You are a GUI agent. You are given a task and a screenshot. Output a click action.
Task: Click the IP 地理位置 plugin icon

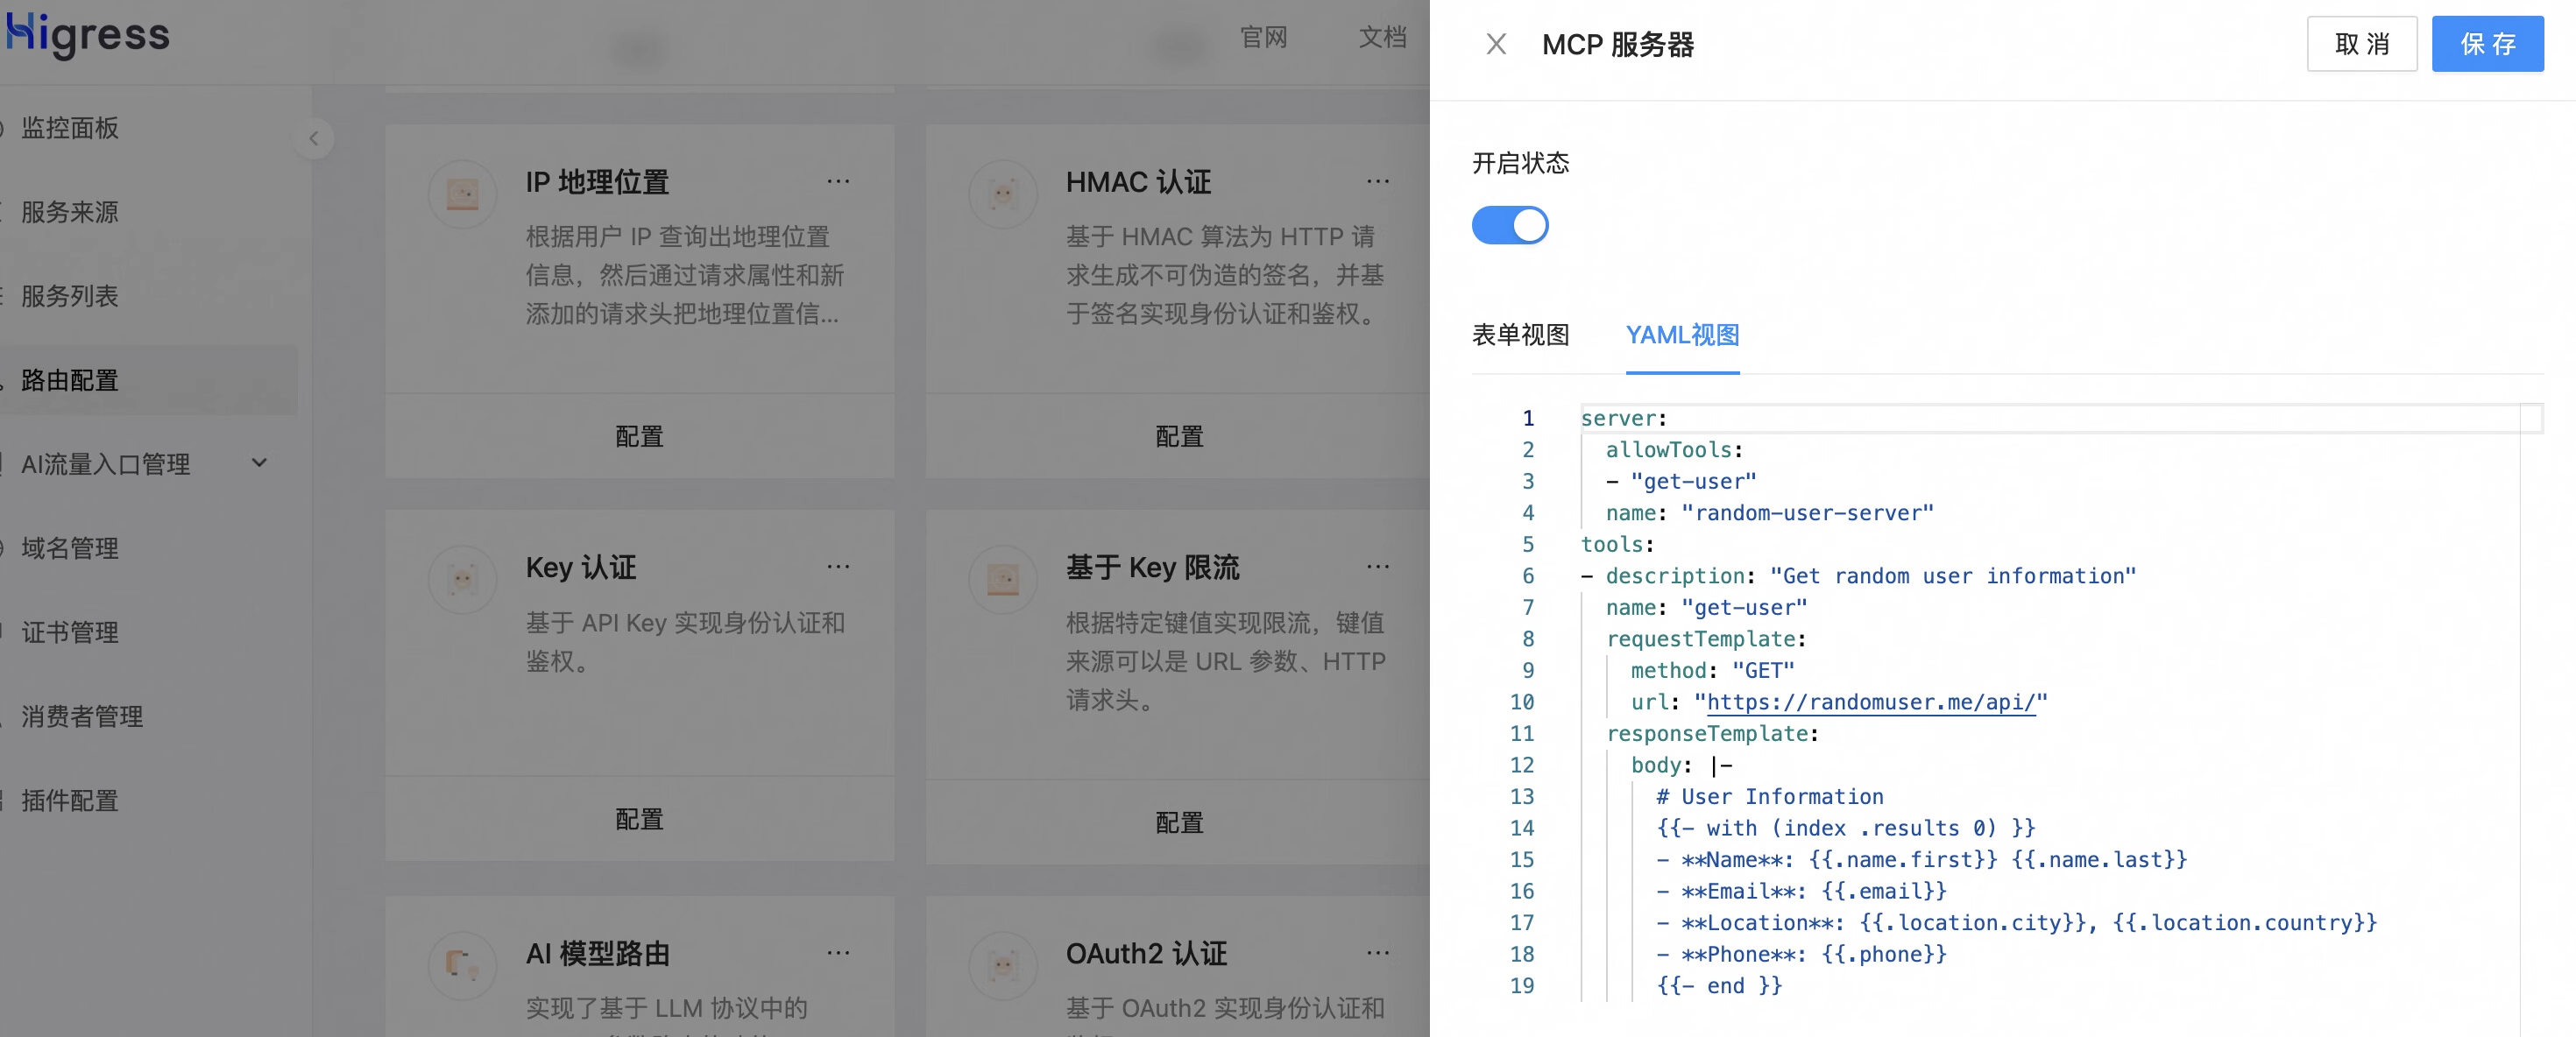point(462,194)
